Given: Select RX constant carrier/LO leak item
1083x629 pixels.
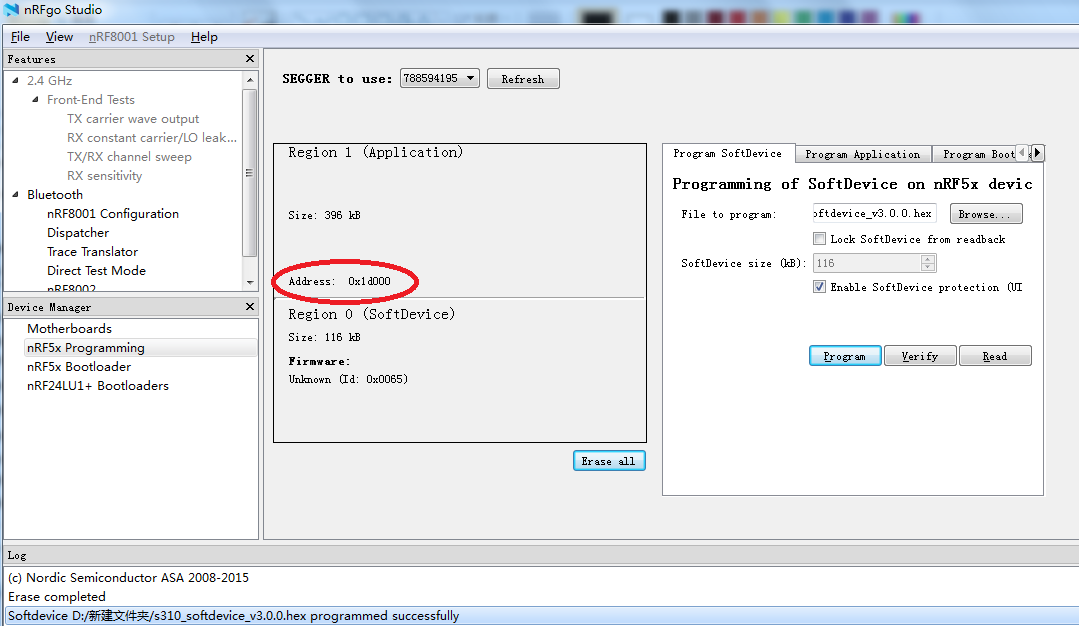Looking at the screenshot, I should [151, 137].
